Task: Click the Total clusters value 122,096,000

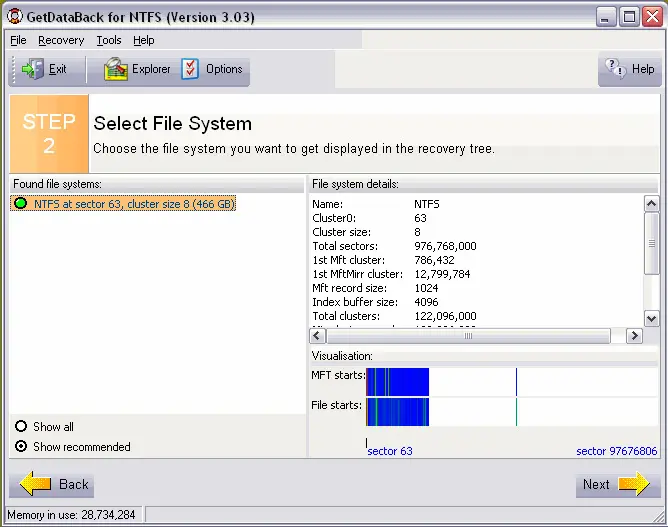Action: [445, 316]
